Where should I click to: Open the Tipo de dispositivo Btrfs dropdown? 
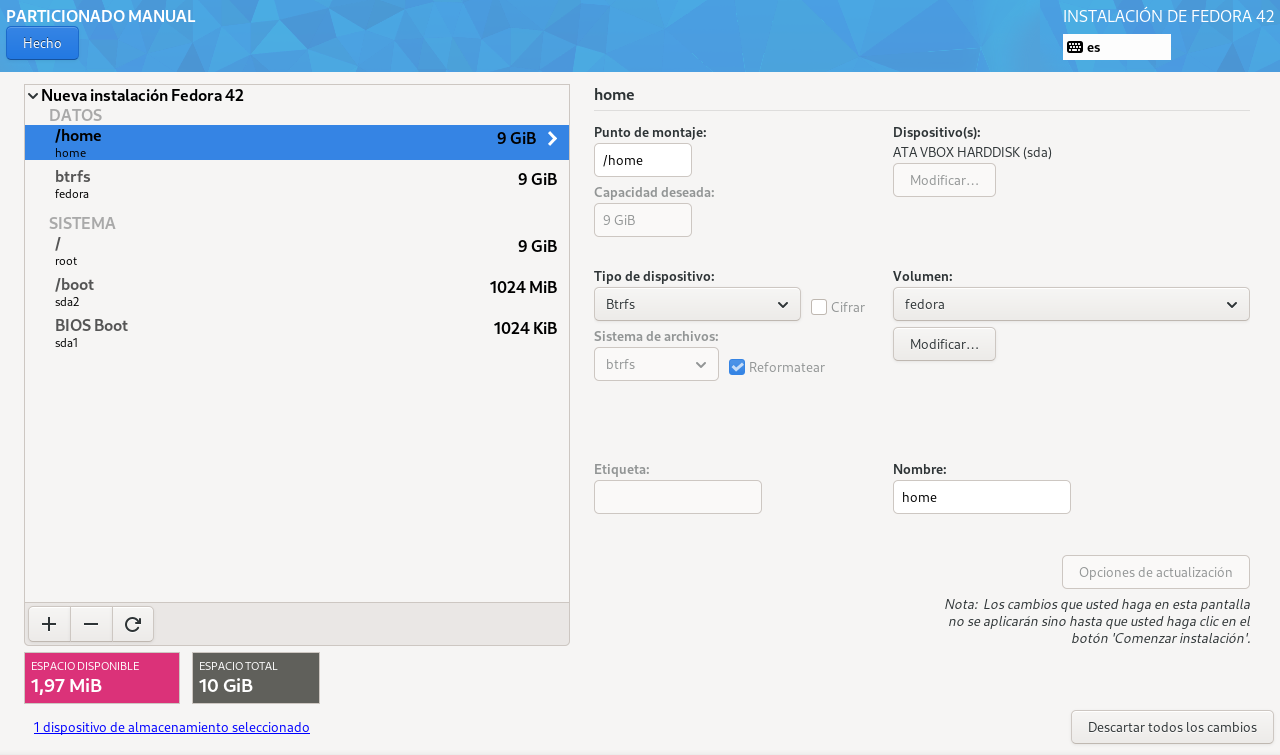[697, 304]
